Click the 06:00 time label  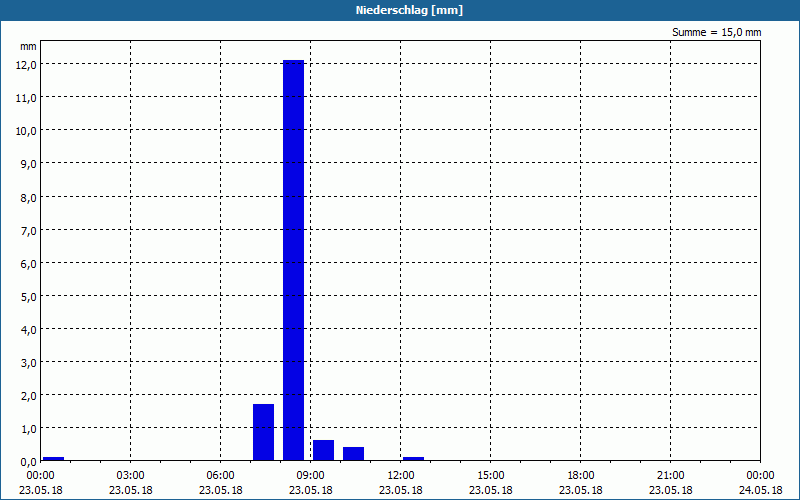tap(220, 476)
